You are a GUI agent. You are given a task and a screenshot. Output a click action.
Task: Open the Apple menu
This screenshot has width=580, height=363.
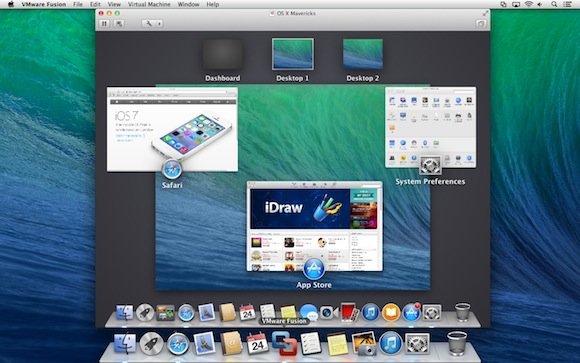(x=10, y=4)
